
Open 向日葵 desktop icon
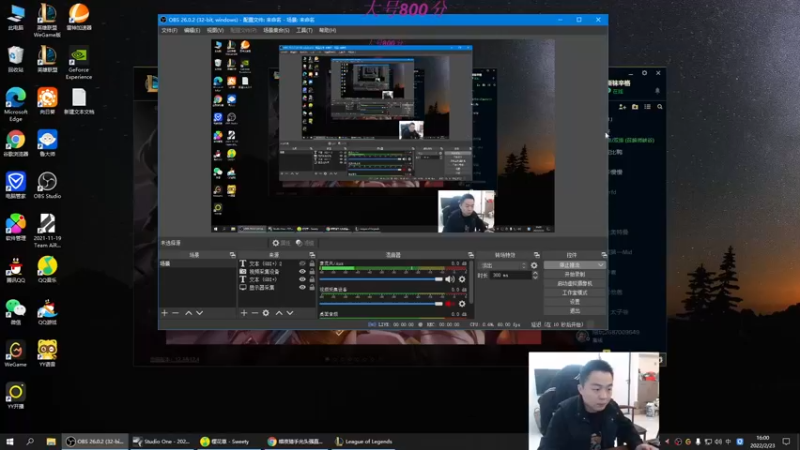(47, 101)
